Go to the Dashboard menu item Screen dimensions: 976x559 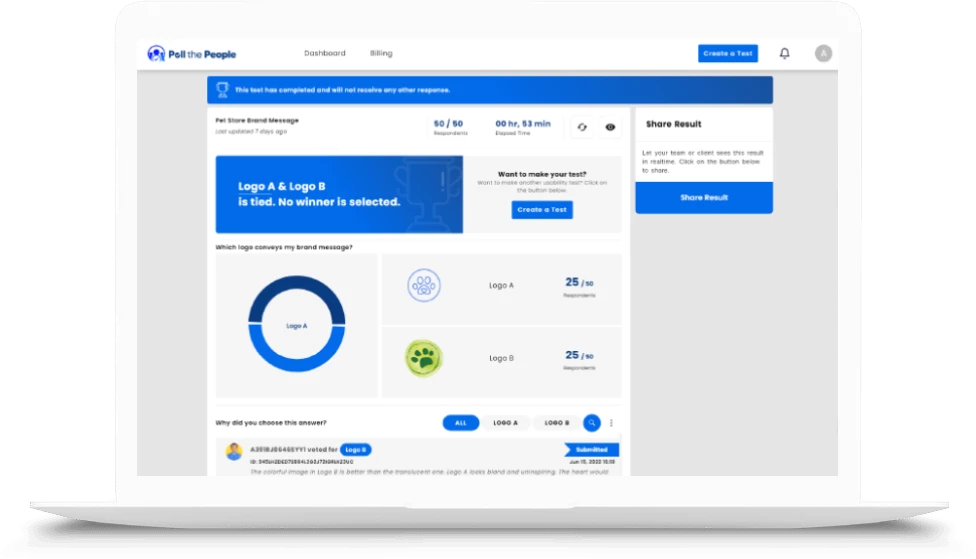(324, 54)
